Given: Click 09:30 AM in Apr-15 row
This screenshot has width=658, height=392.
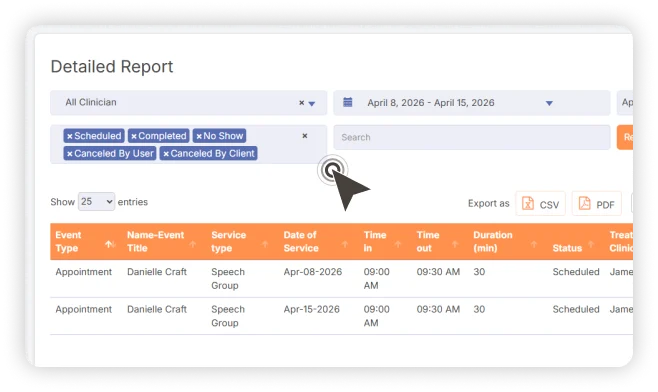Looking at the screenshot, I should [438, 309].
